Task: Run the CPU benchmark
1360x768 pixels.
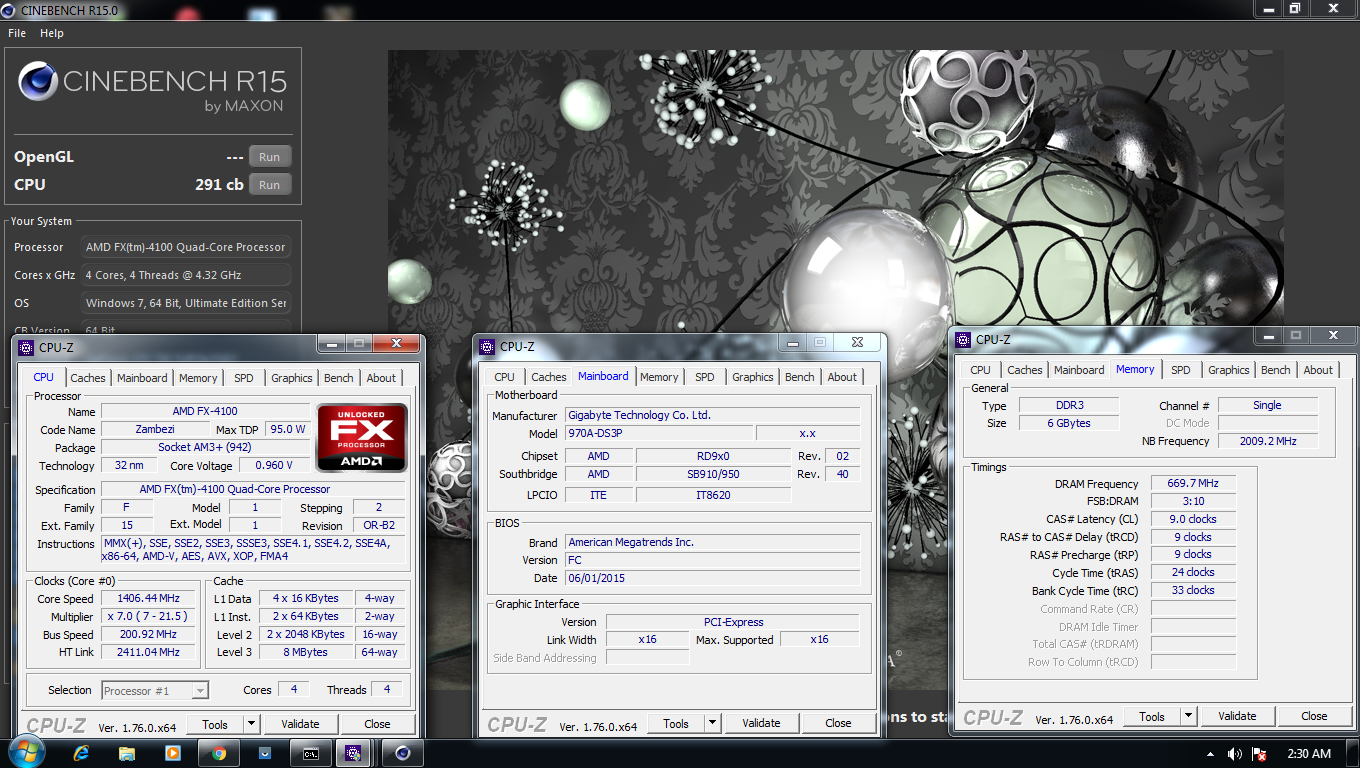Action: (270, 185)
